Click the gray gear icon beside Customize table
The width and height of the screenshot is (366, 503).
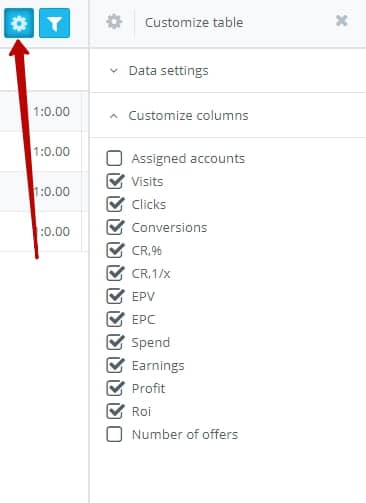click(x=114, y=22)
